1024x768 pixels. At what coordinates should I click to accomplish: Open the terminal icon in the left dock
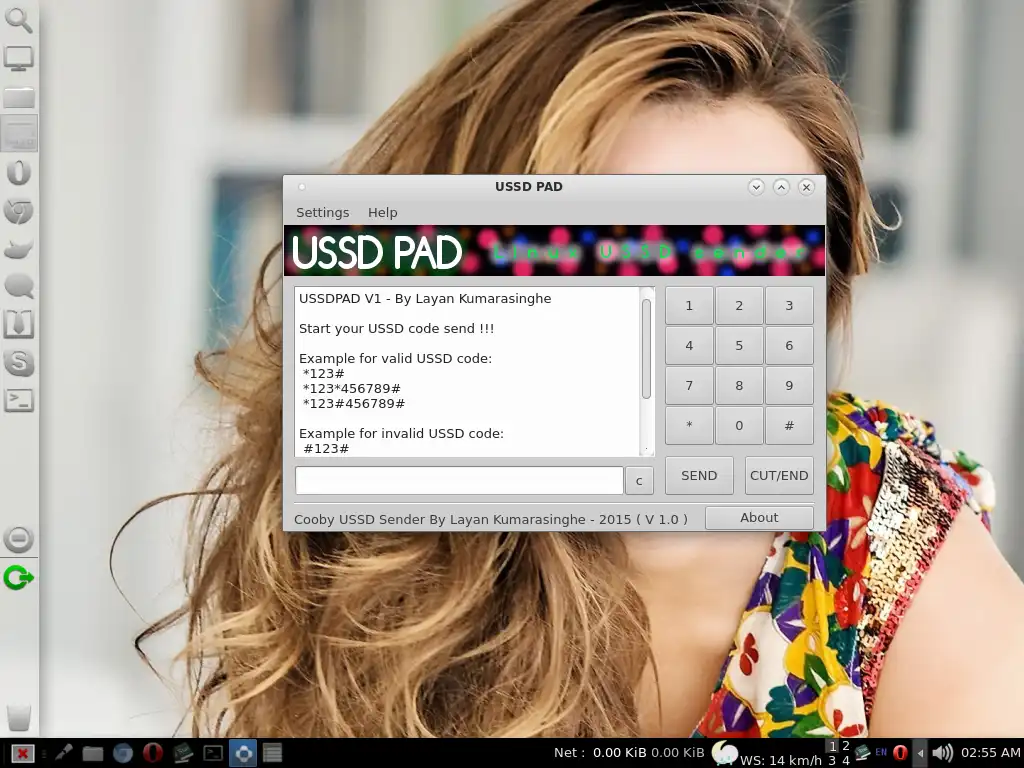point(18,400)
